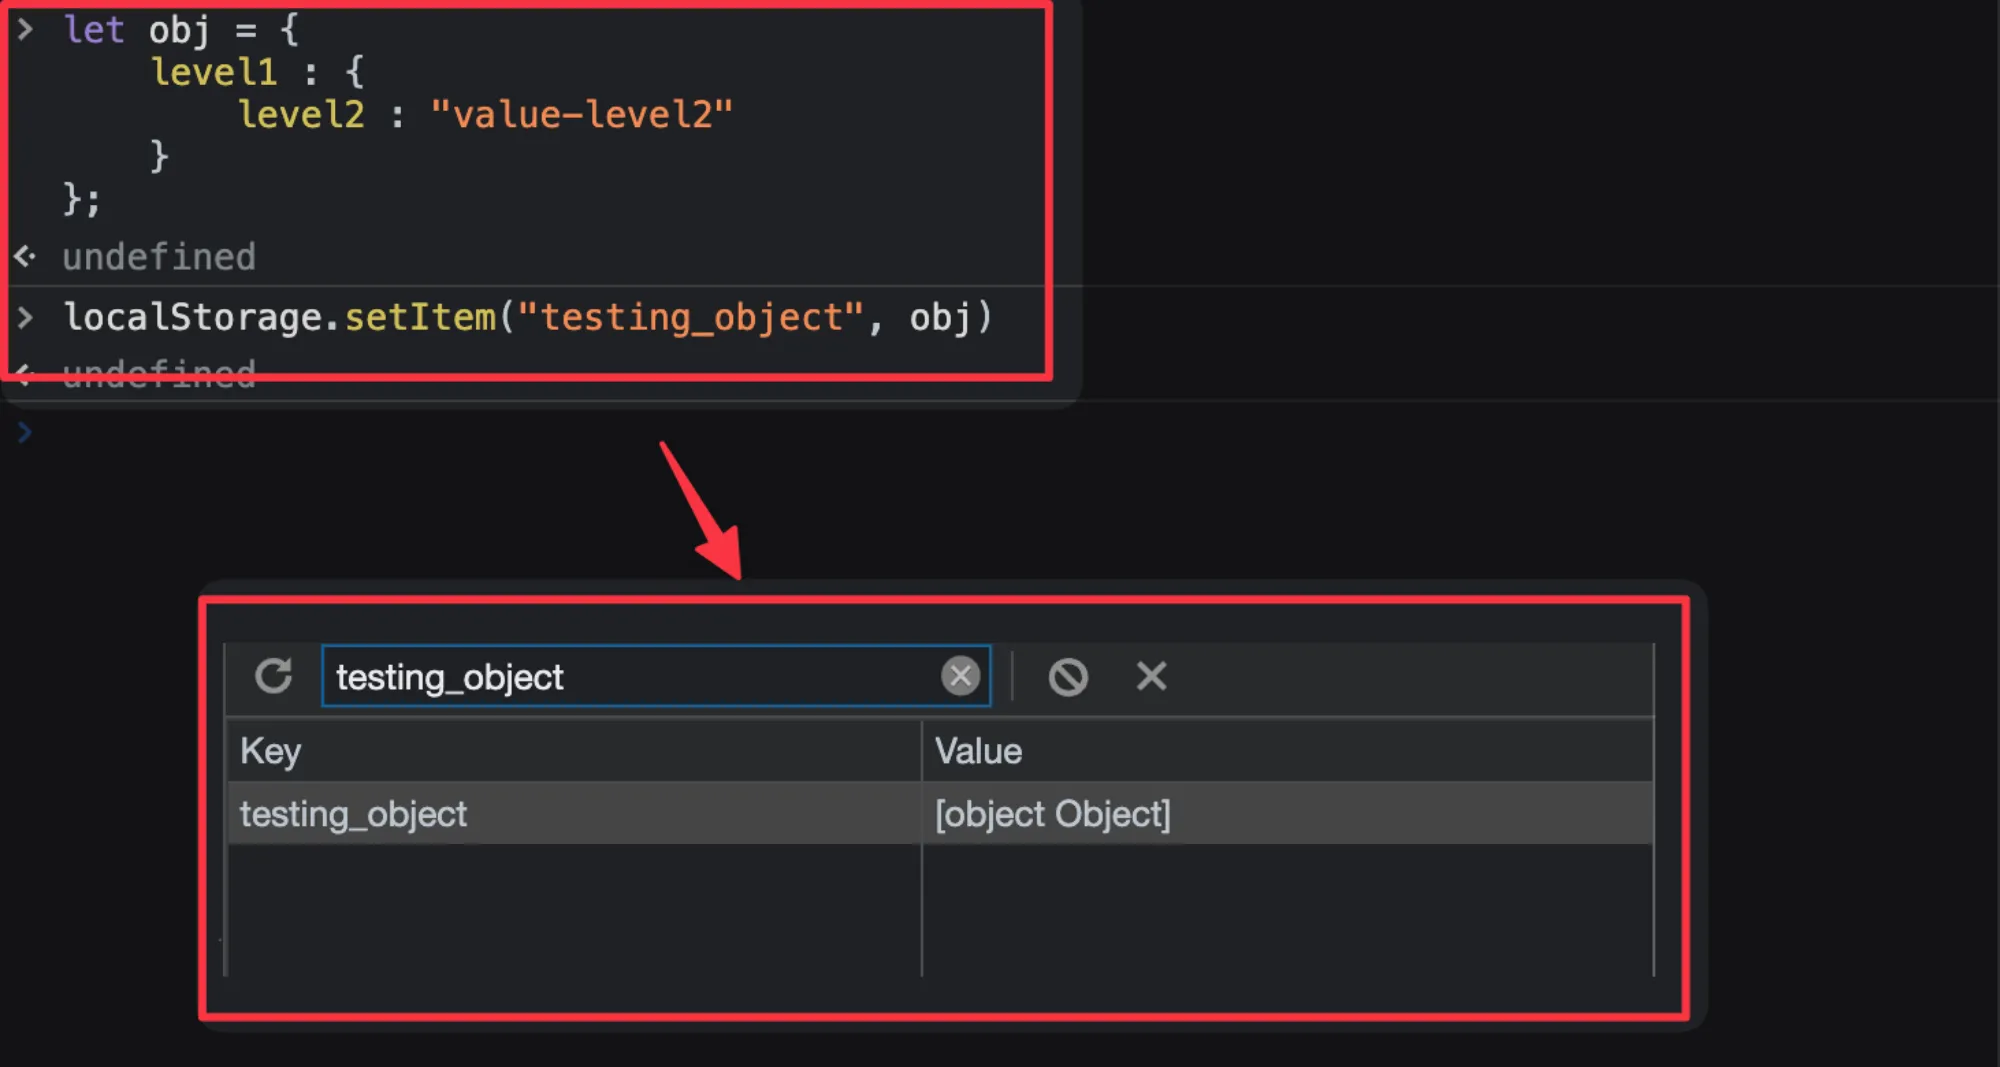Click the delete selected X icon

click(x=1151, y=676)
